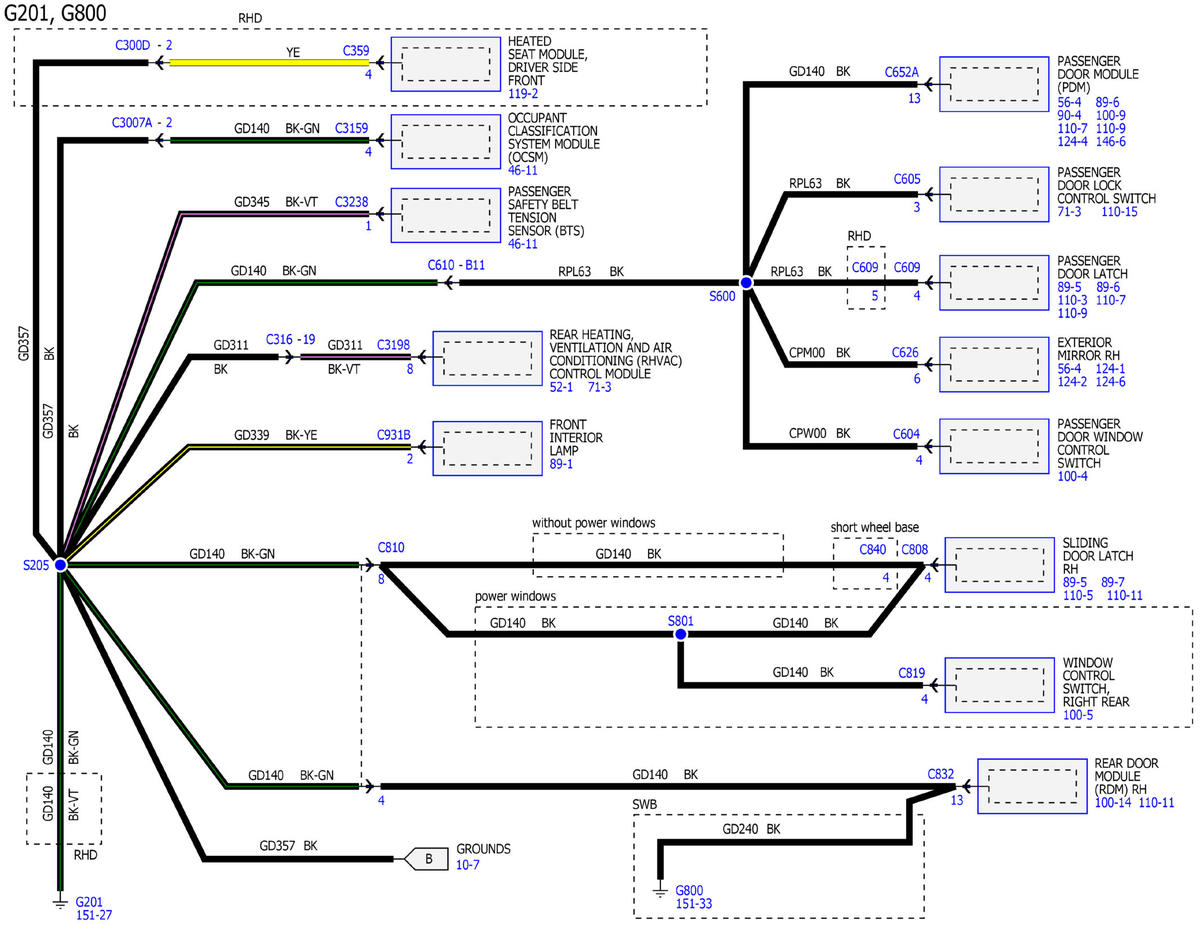The height and width of the screenshot is (927, 1200).
Task: Open page 100-5 for right rear window switch
Action: [1076, 716]
